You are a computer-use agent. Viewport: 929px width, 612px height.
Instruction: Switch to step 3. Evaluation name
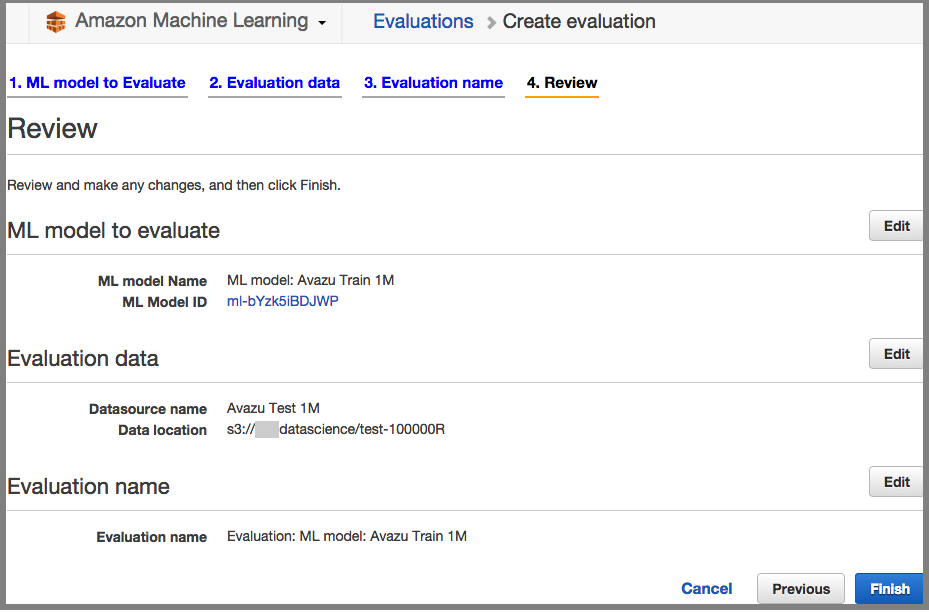(433, 83)
